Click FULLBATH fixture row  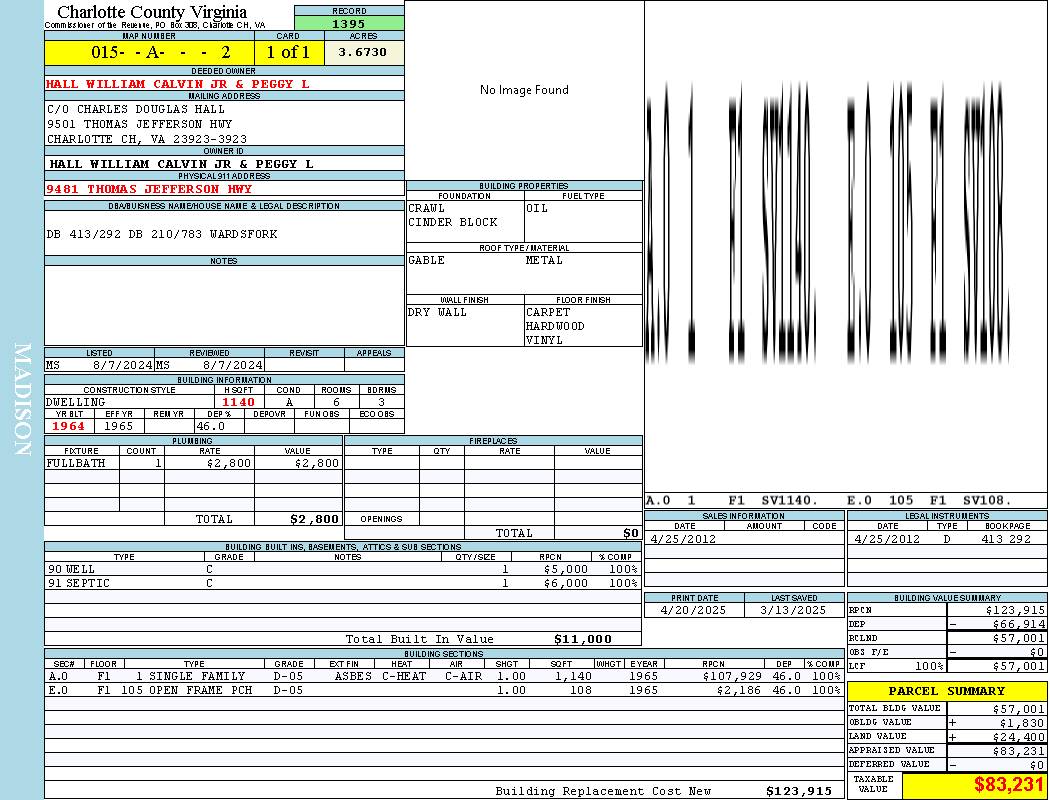(193, 463)
